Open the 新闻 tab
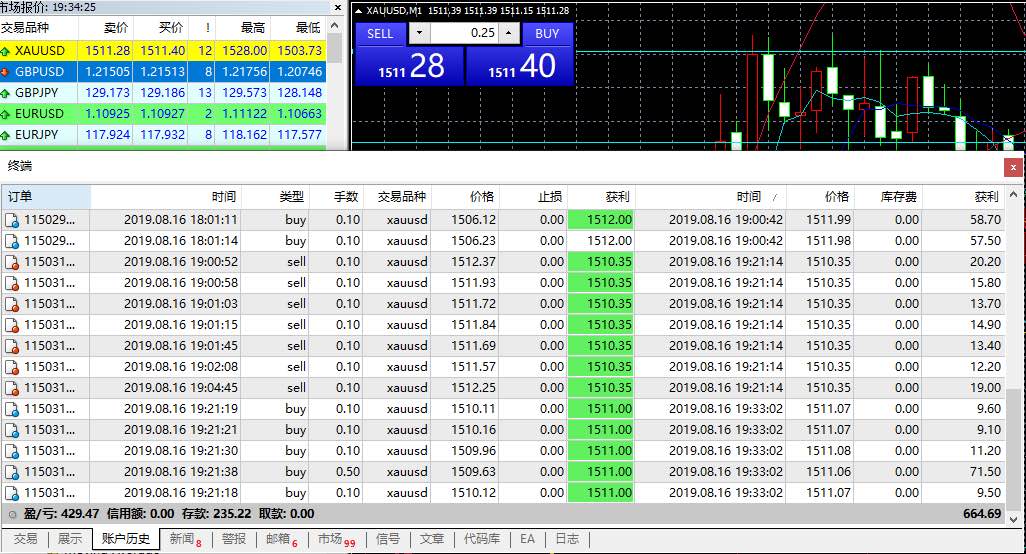 point(185,539)
